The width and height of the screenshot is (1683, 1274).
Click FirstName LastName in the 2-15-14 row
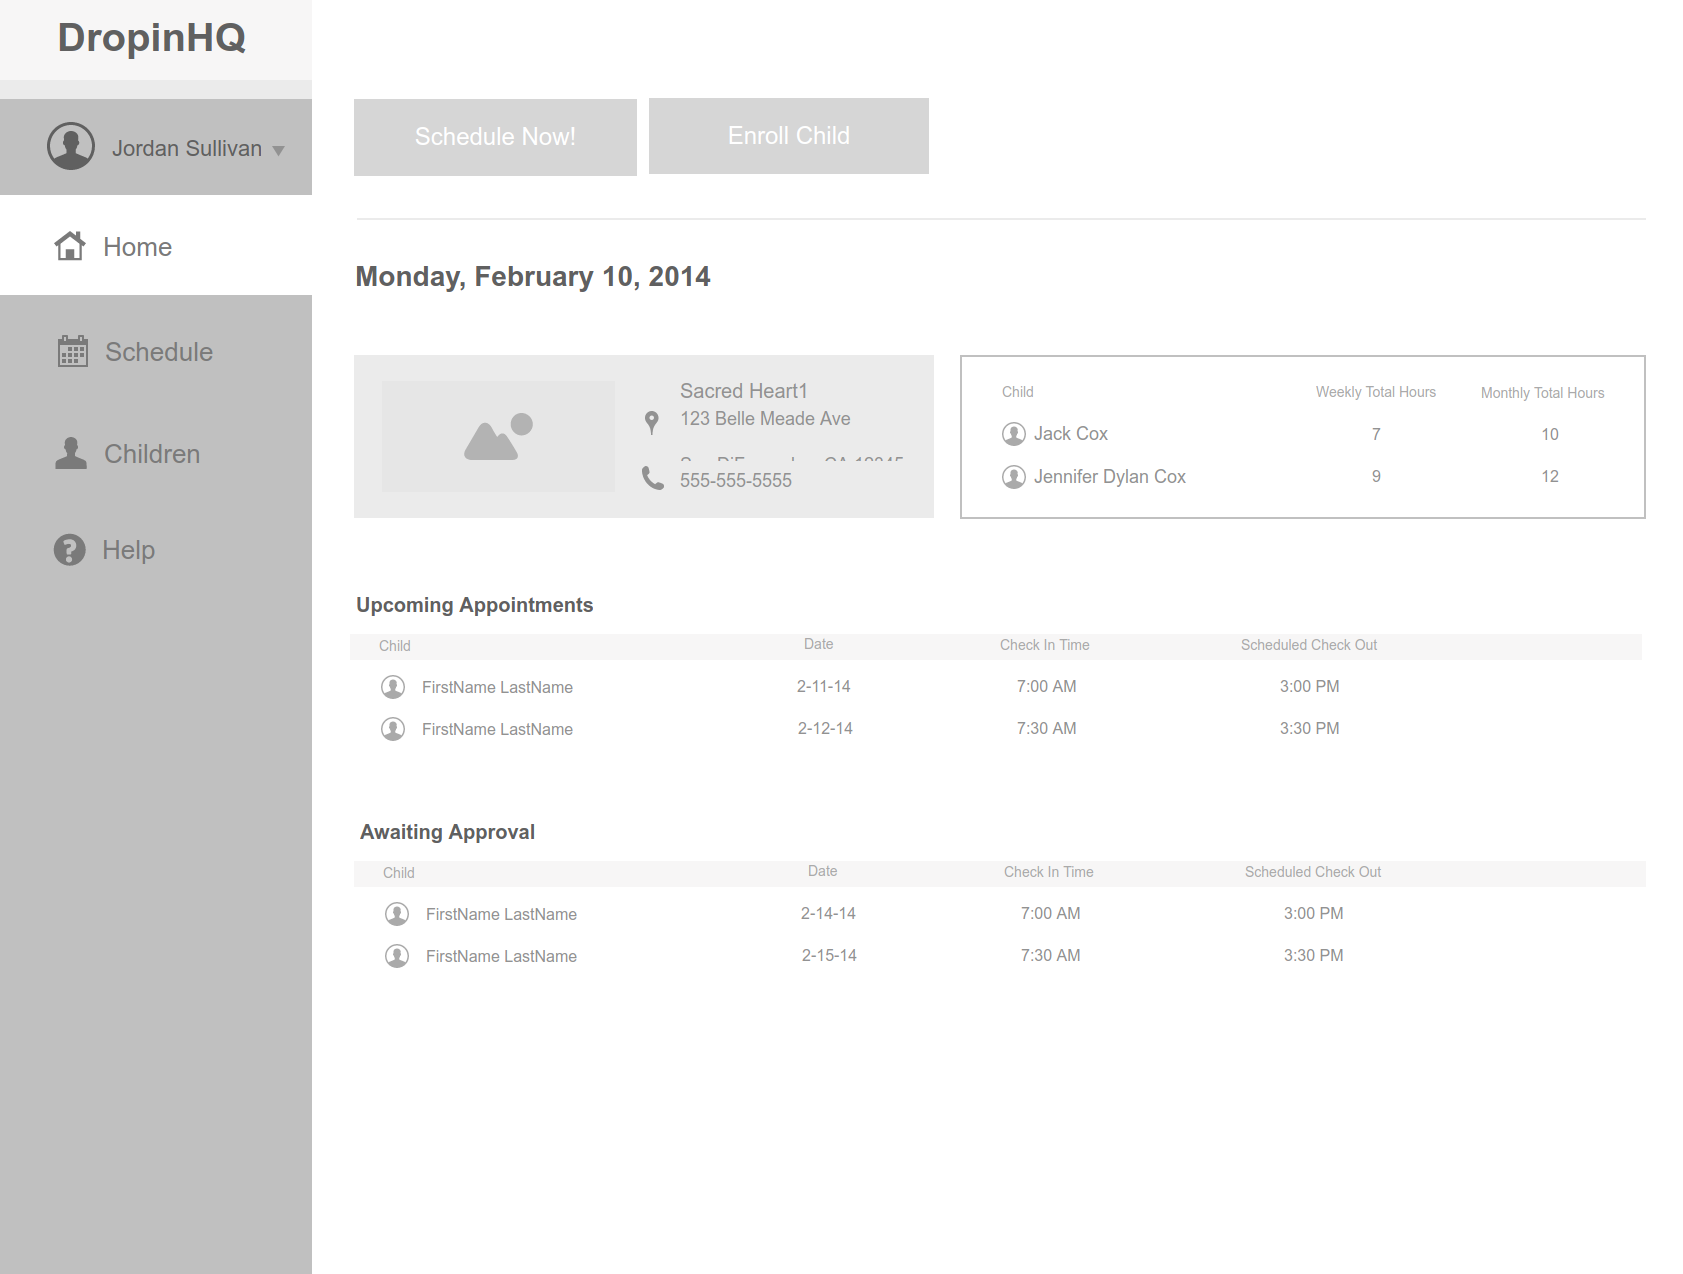coord(501,956)
